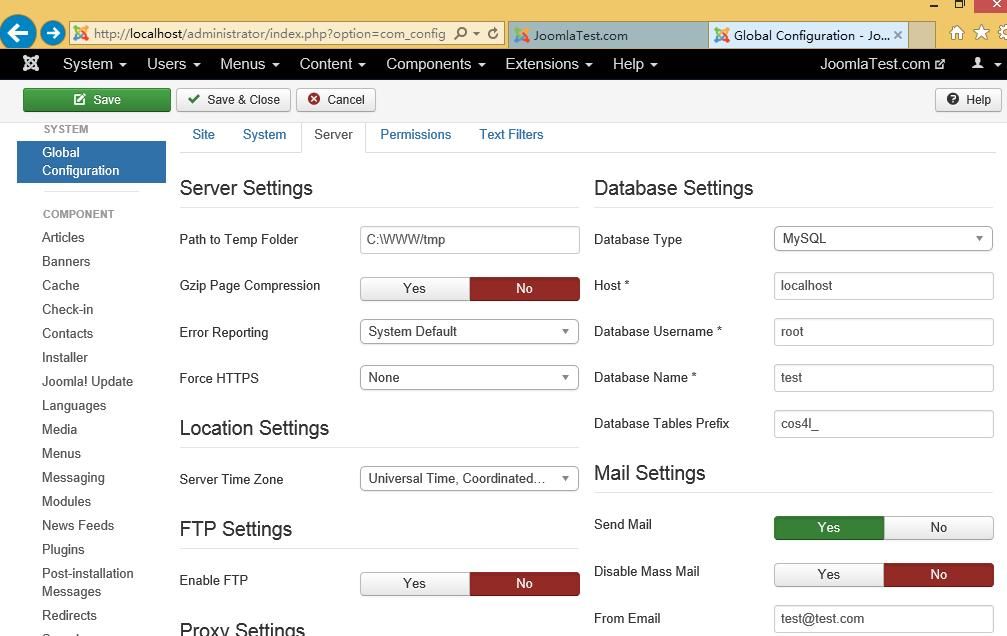
Task: Open the Server Time Zone selector
Action: coord(469,479)
